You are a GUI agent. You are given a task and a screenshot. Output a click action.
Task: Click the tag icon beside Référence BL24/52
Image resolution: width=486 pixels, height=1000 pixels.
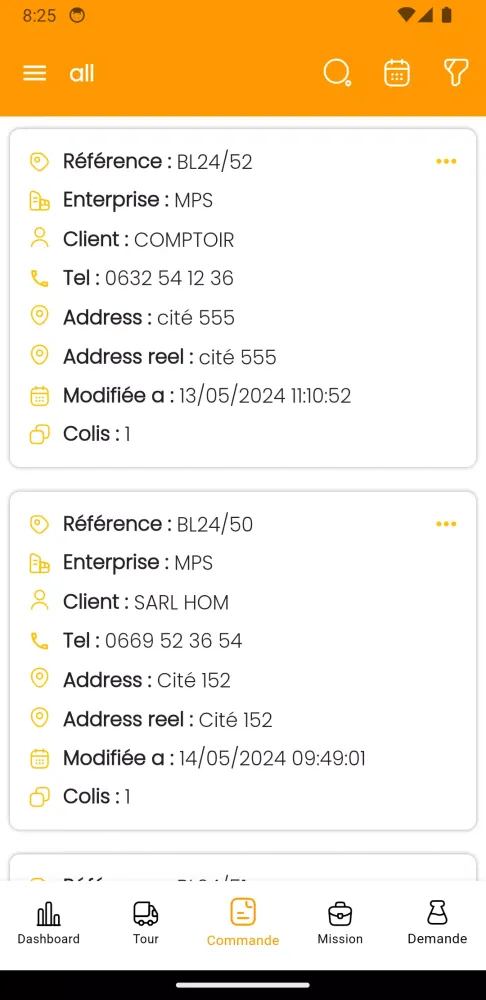40,161
